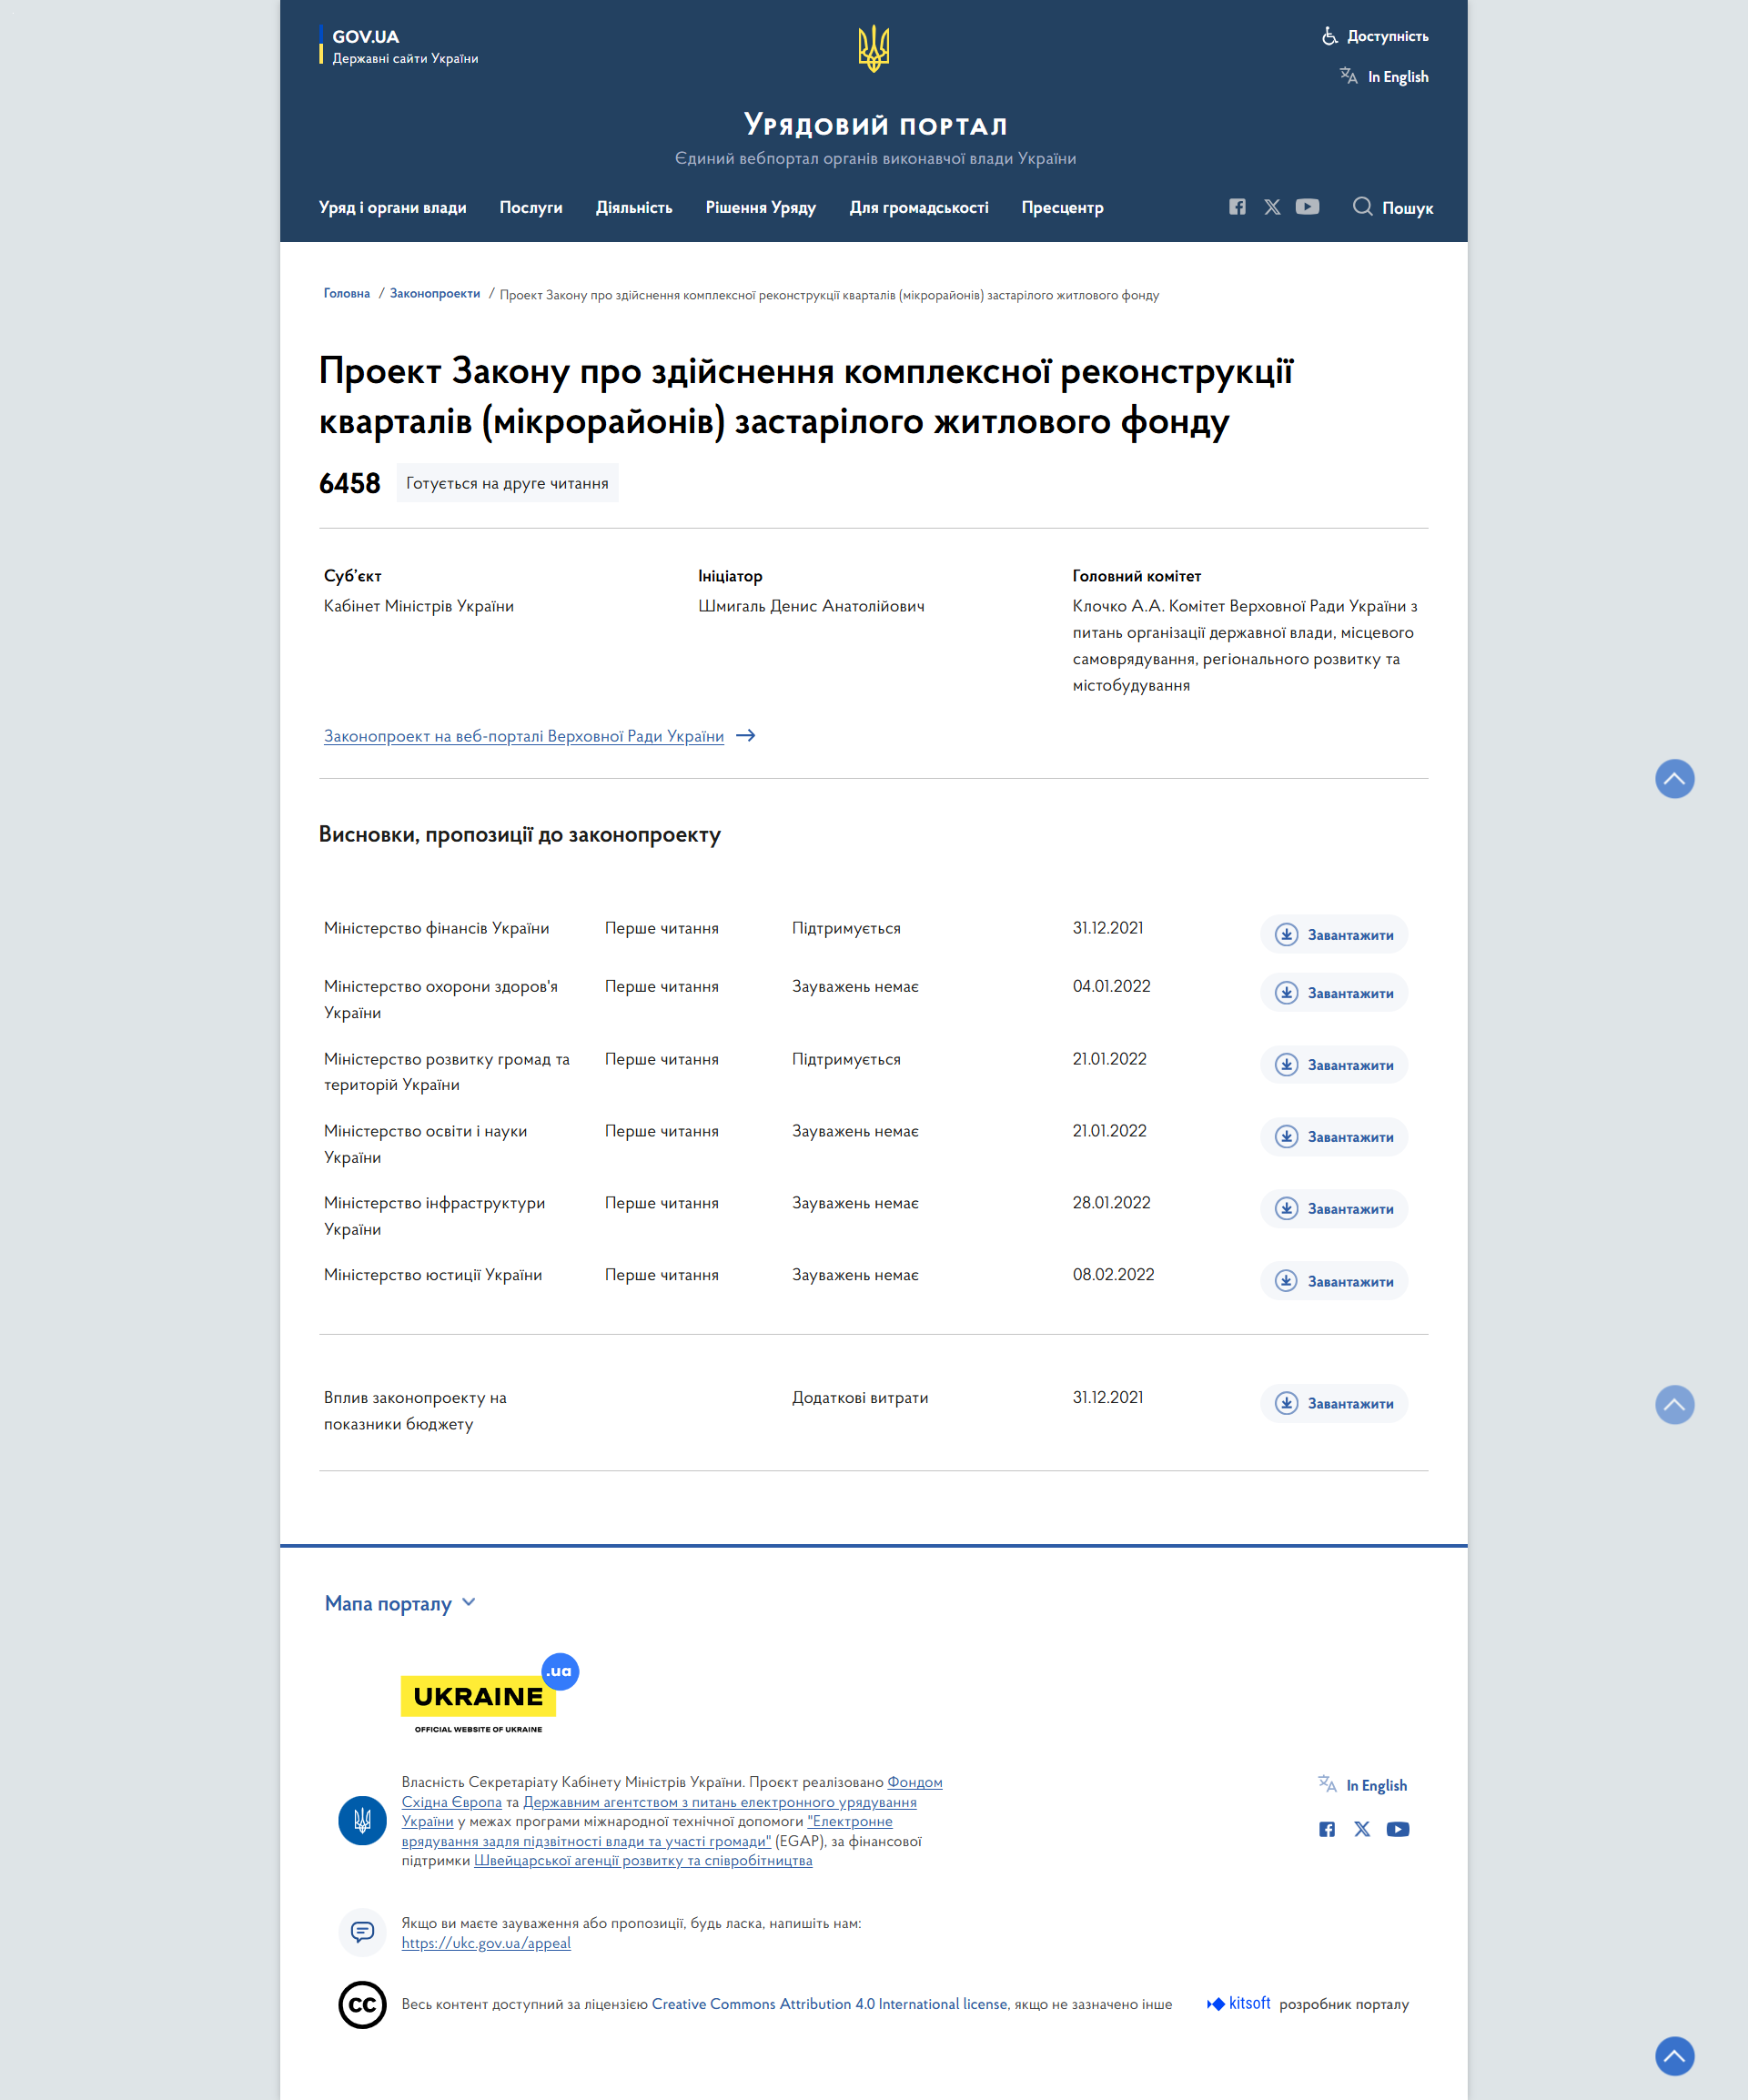Go to Законопроекти breadcrumb
This screenshot has width=1748, height=2100.
435,294
